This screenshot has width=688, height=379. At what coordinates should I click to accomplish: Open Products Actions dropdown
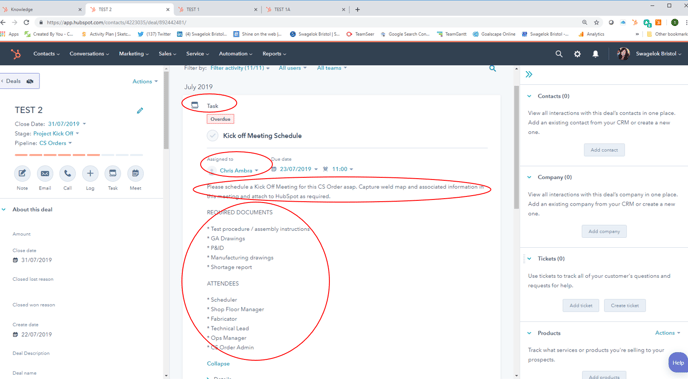667,333
